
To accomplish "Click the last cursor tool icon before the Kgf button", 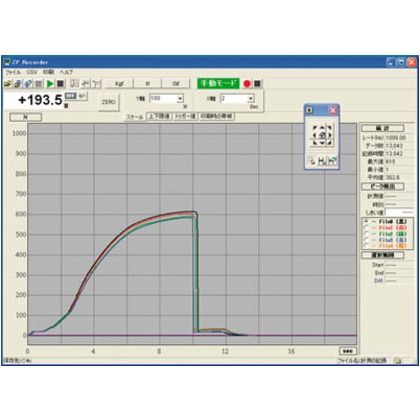I will tap(97, 83).
